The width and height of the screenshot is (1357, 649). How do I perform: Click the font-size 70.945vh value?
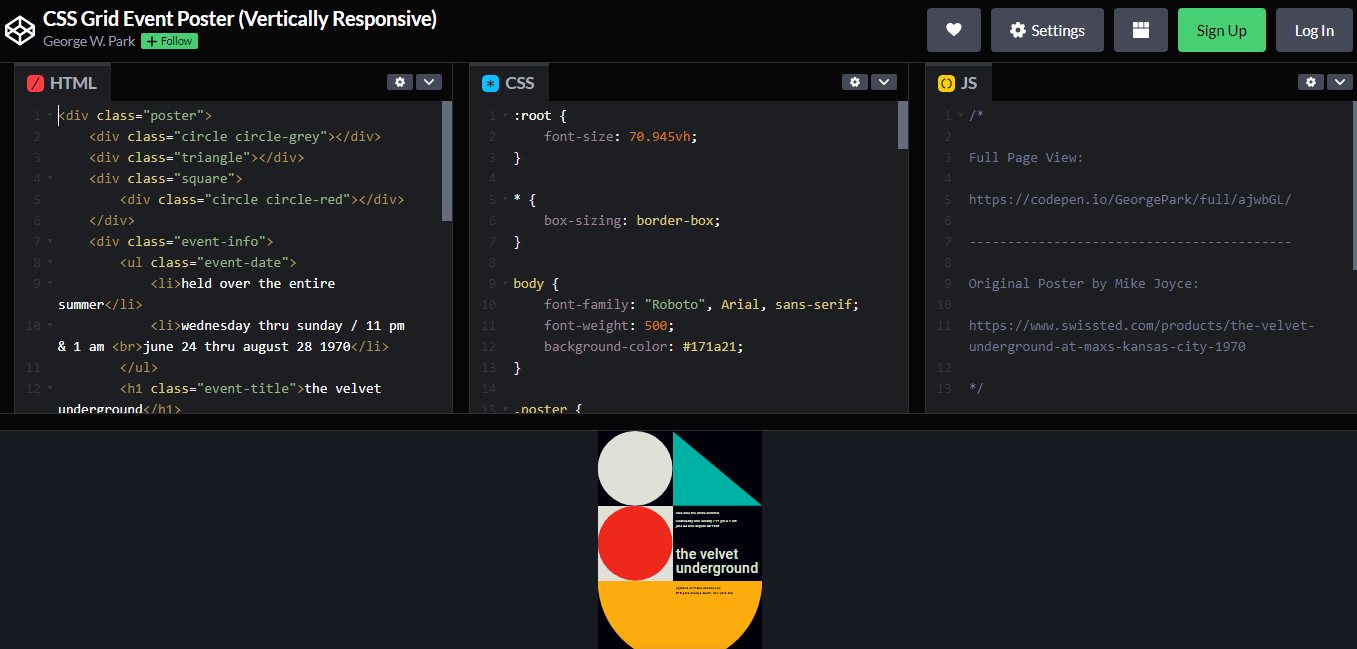point(659,137)
